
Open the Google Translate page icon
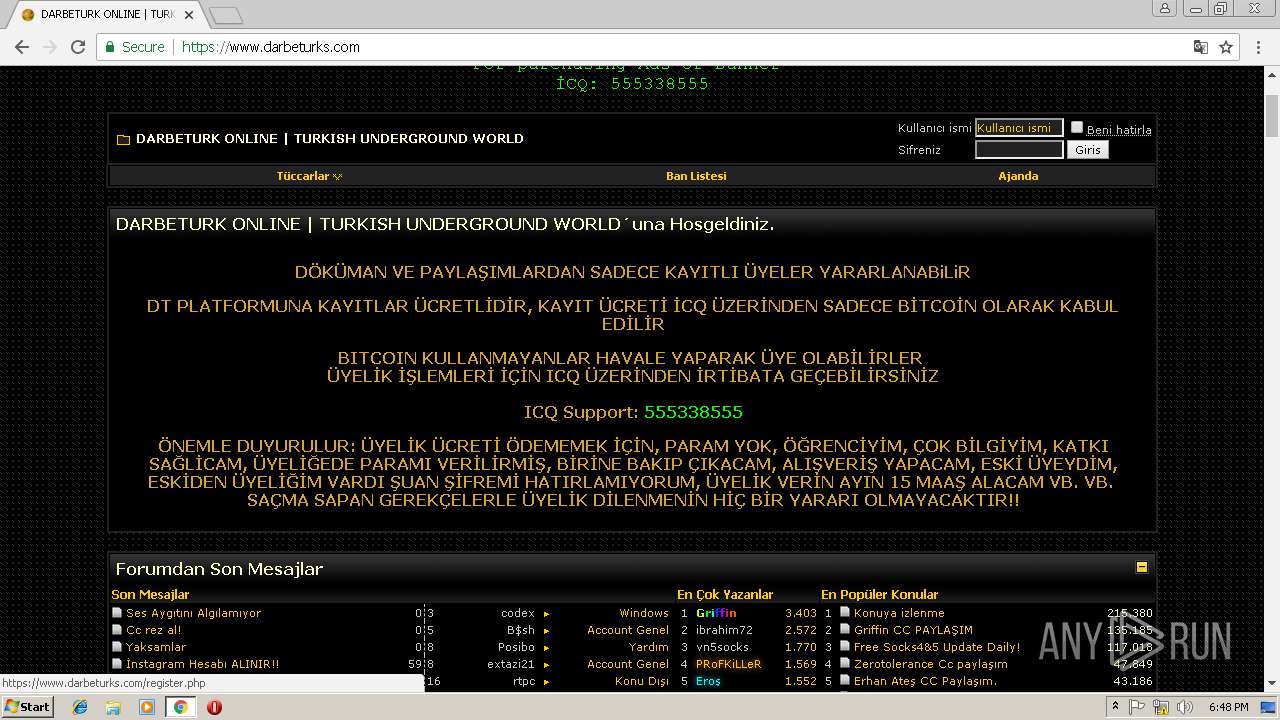tap(1201, 47)
